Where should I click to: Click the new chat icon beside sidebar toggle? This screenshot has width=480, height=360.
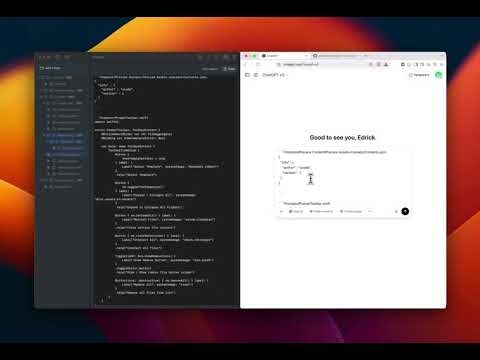point(256,75)
